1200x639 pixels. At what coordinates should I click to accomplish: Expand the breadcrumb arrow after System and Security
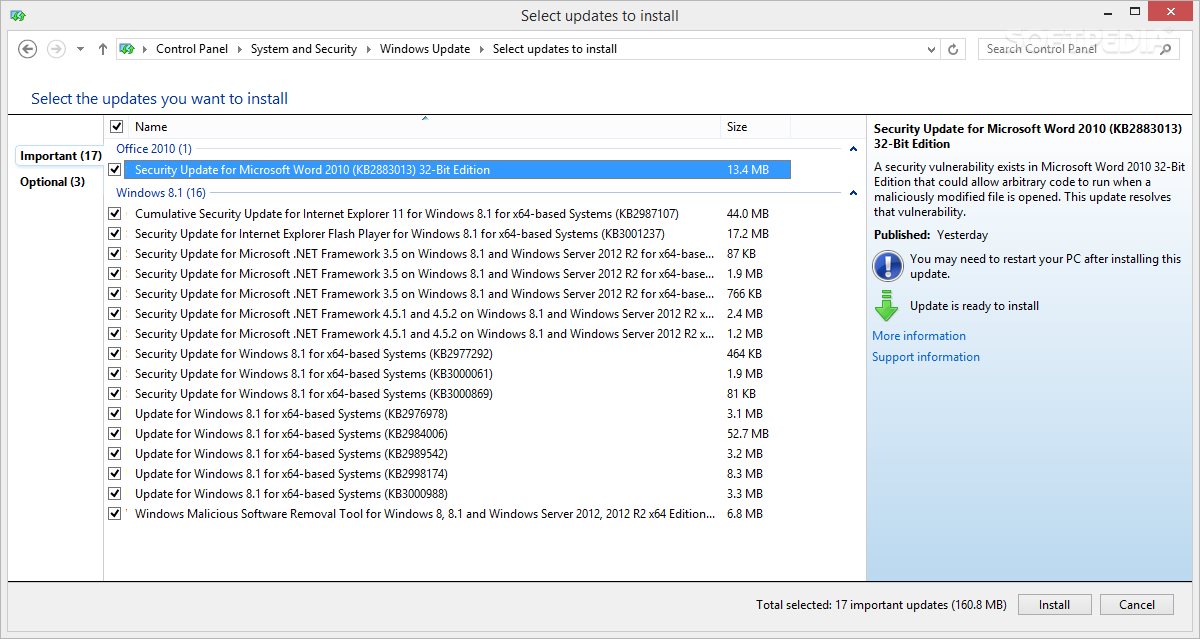[x=368, y=49]
